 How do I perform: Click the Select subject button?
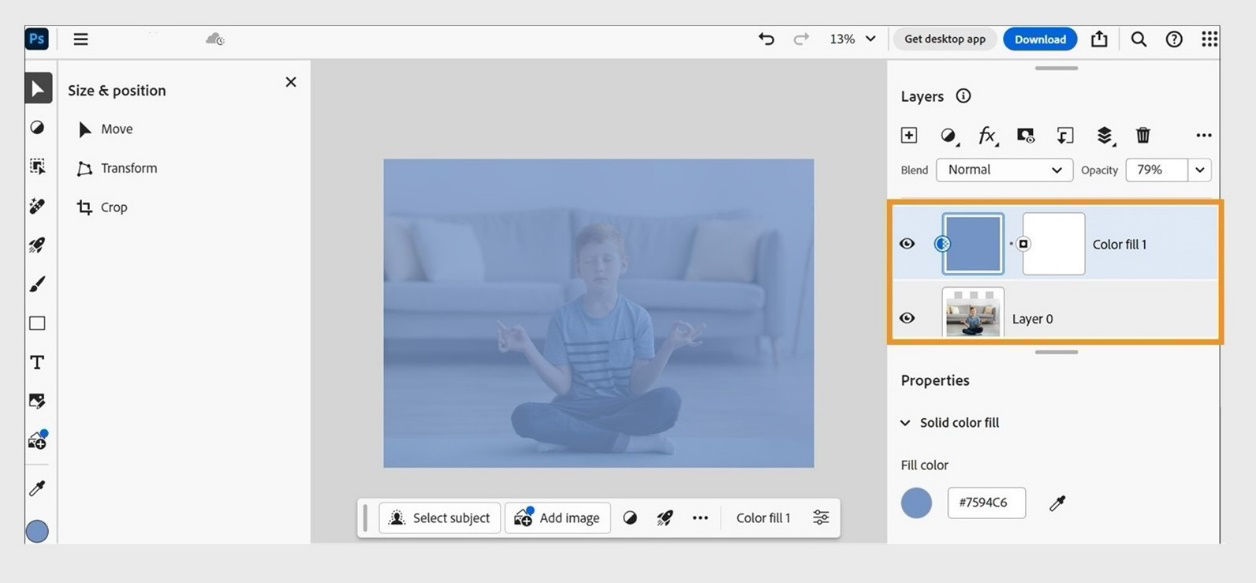439,517
